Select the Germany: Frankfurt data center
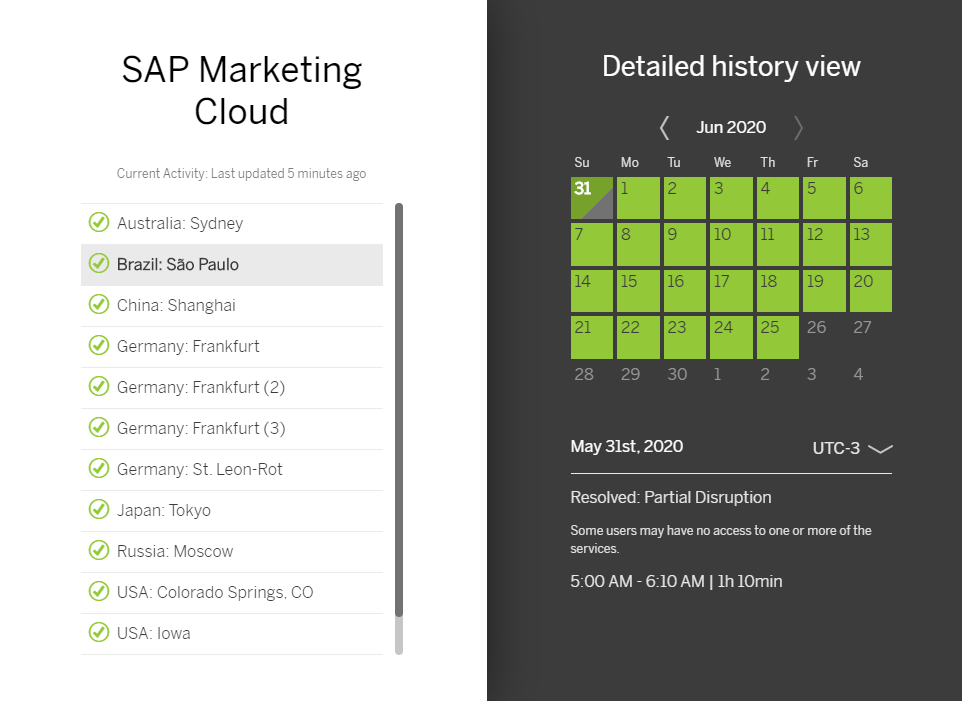The image size is (962, 701). click(x=232, y=347)
